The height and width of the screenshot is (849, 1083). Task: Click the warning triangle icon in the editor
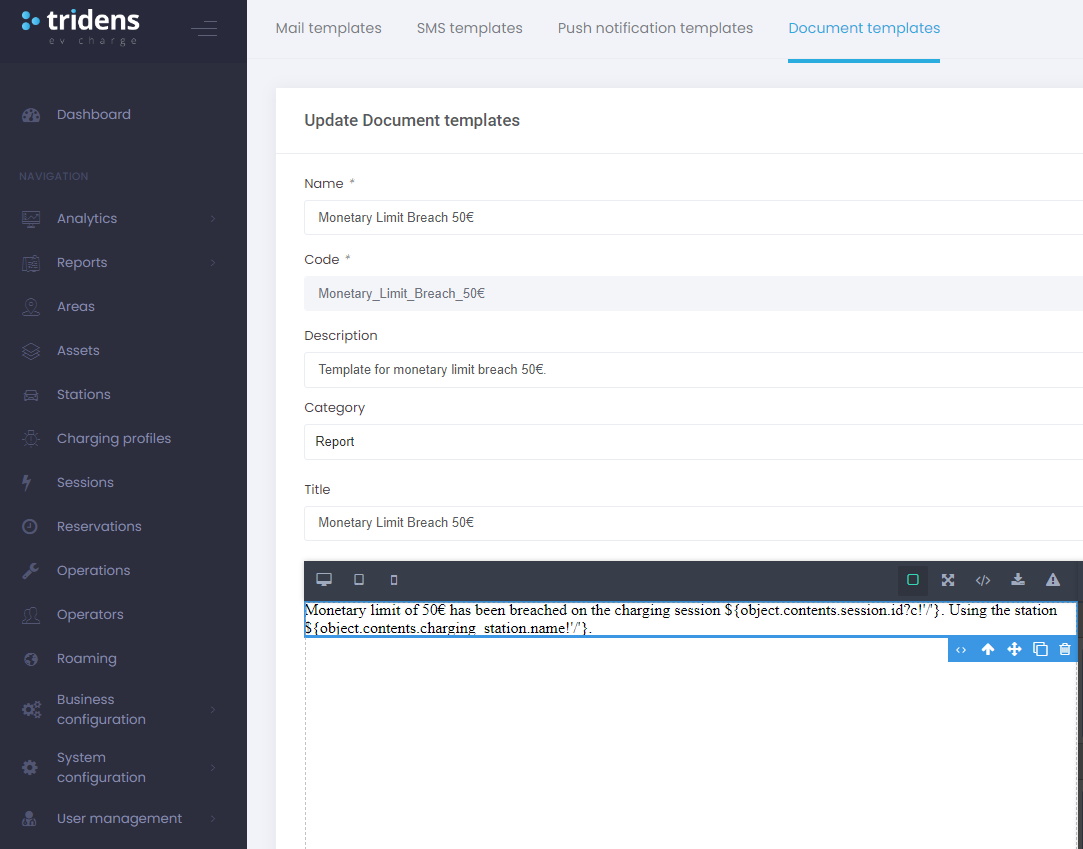click(1052, 579)
